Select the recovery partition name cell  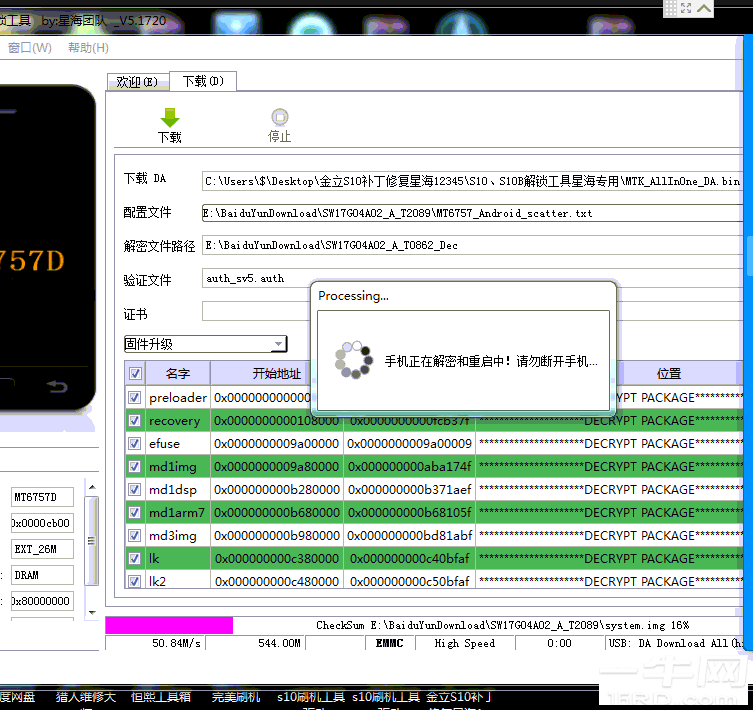178,420
